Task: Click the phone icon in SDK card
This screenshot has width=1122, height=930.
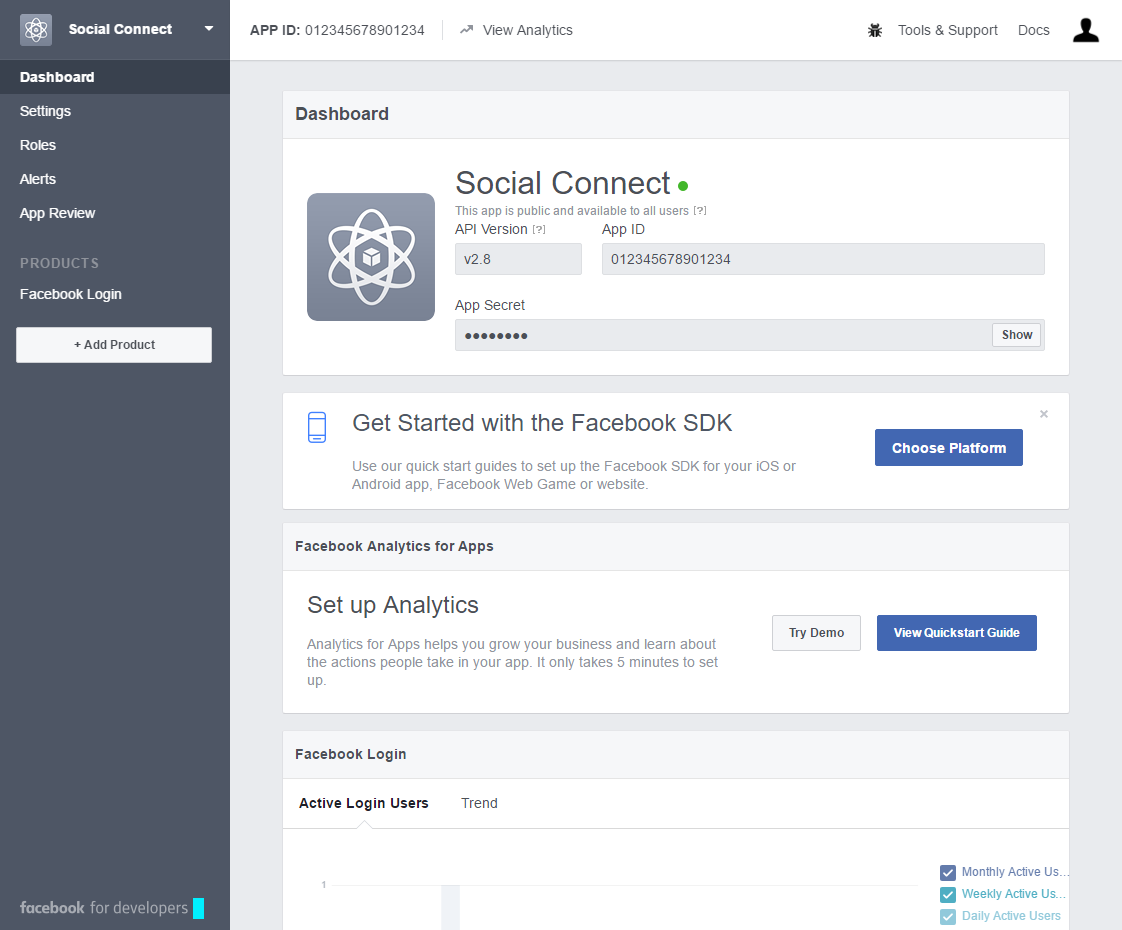Action: [317, 427]
